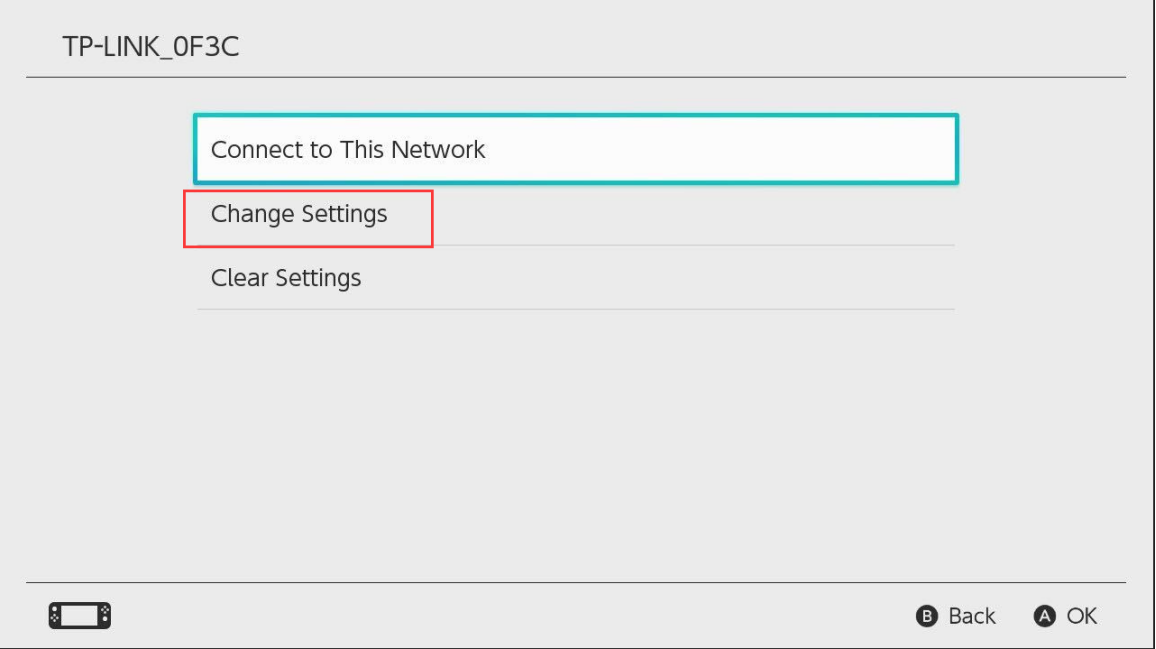This screenshot has height=649, width=1156.
Task: Click the circular A button icon
Action: [x=1044, y=616]
